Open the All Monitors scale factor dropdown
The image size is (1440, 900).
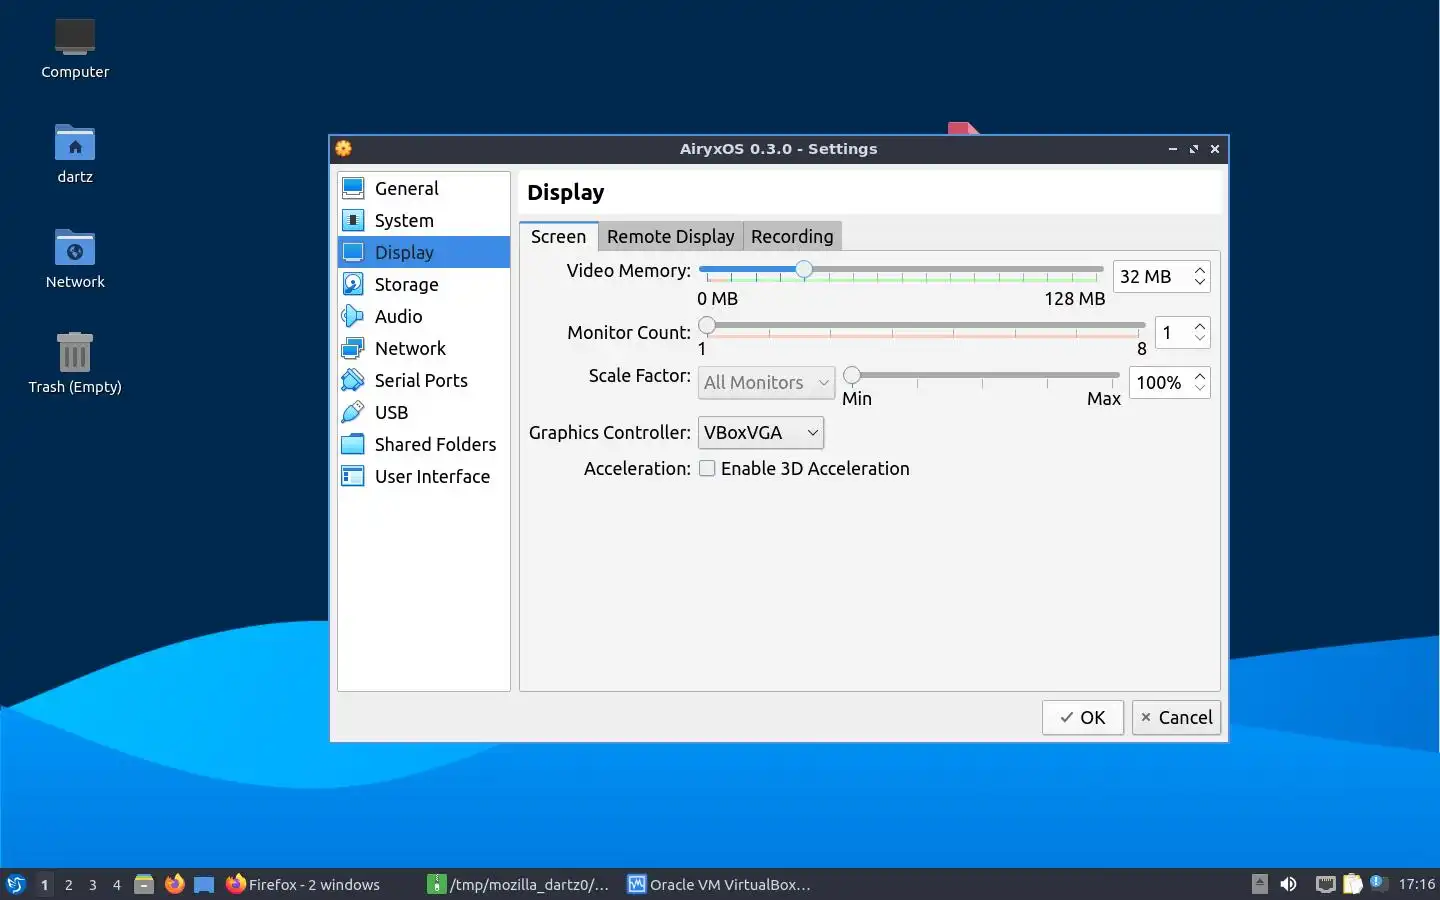pos(766,382)
